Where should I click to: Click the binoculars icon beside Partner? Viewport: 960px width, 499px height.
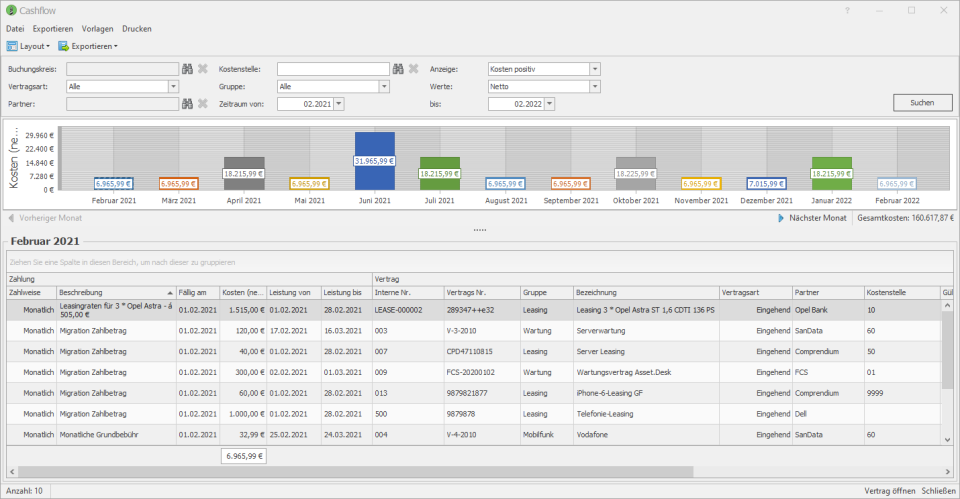coord(187,103)
